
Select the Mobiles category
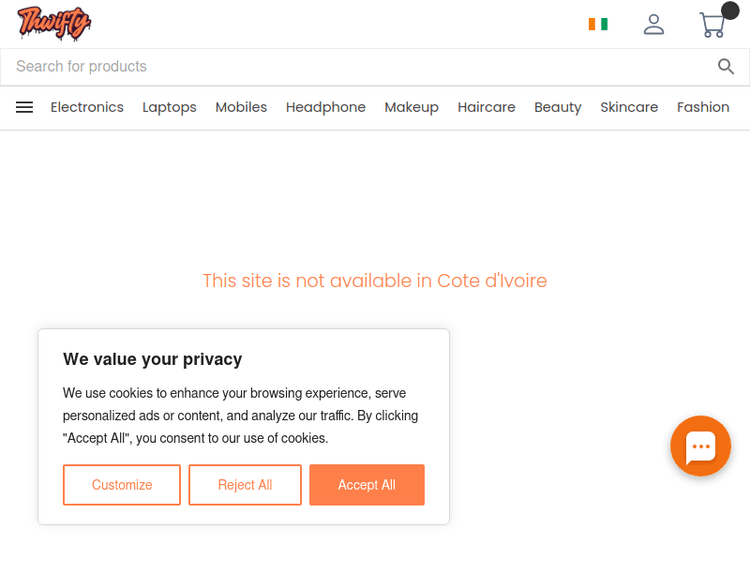point(241,107)
